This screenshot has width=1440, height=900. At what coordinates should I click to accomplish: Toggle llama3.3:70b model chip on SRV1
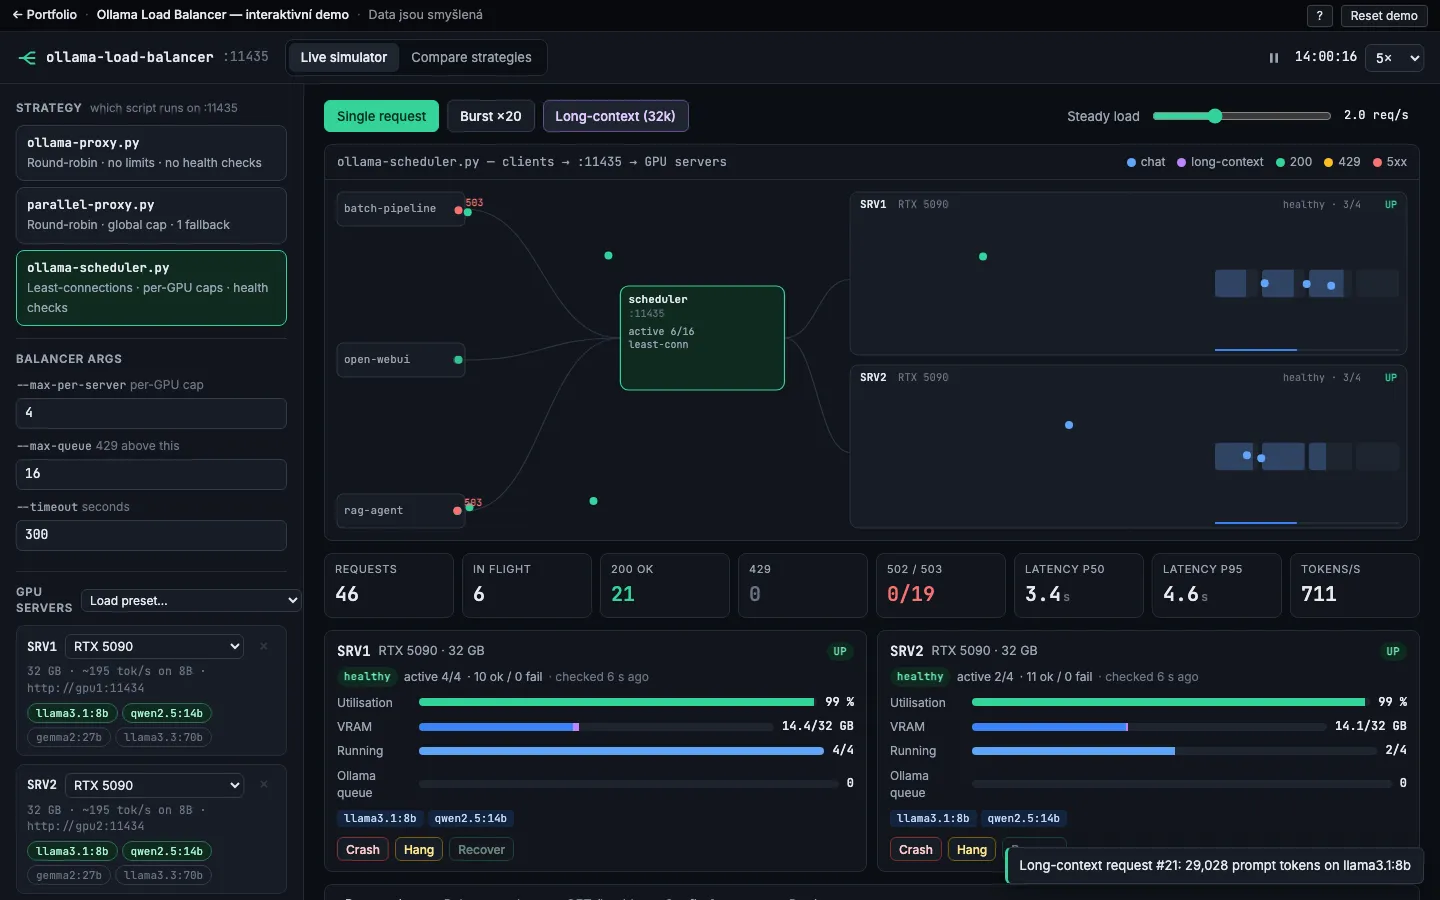163,738
